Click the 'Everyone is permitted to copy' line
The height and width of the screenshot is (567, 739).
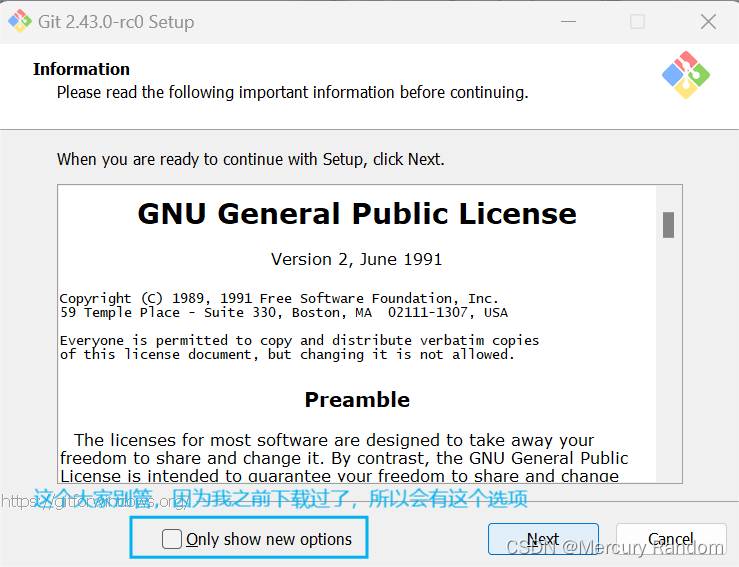pyautogui.click(x=299, y=340)
